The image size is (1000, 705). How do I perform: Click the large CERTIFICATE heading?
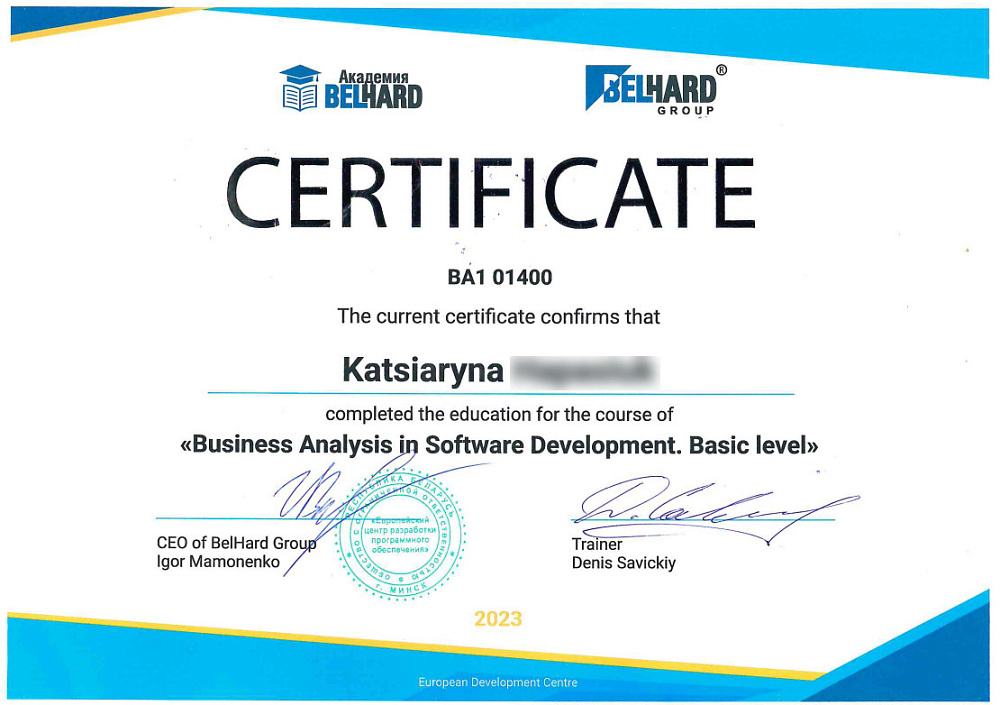point(490,193)
